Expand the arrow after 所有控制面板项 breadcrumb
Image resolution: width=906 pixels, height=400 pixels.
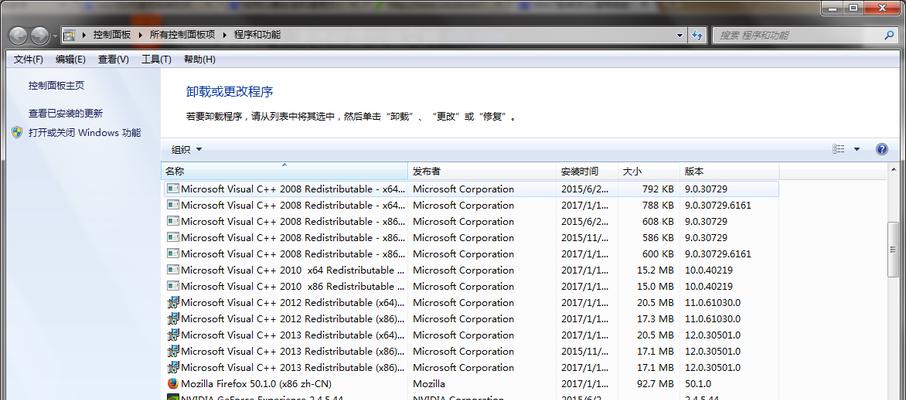click(x=224, y=35)
